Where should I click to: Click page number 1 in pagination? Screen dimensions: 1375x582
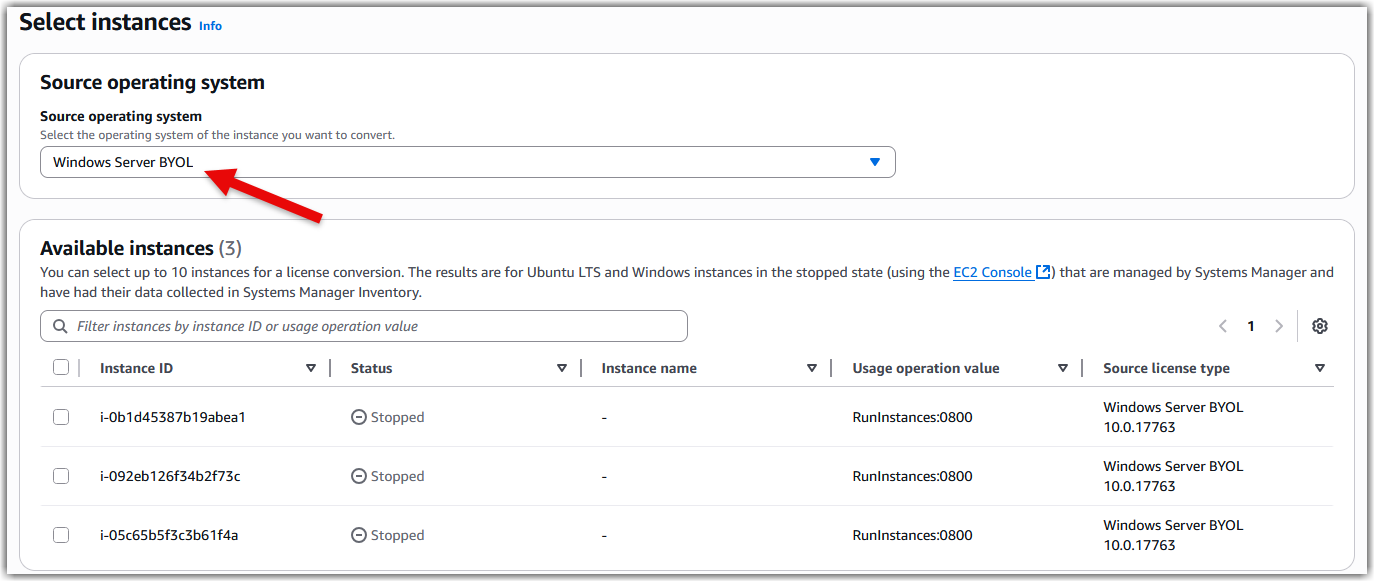point(1251,326)
